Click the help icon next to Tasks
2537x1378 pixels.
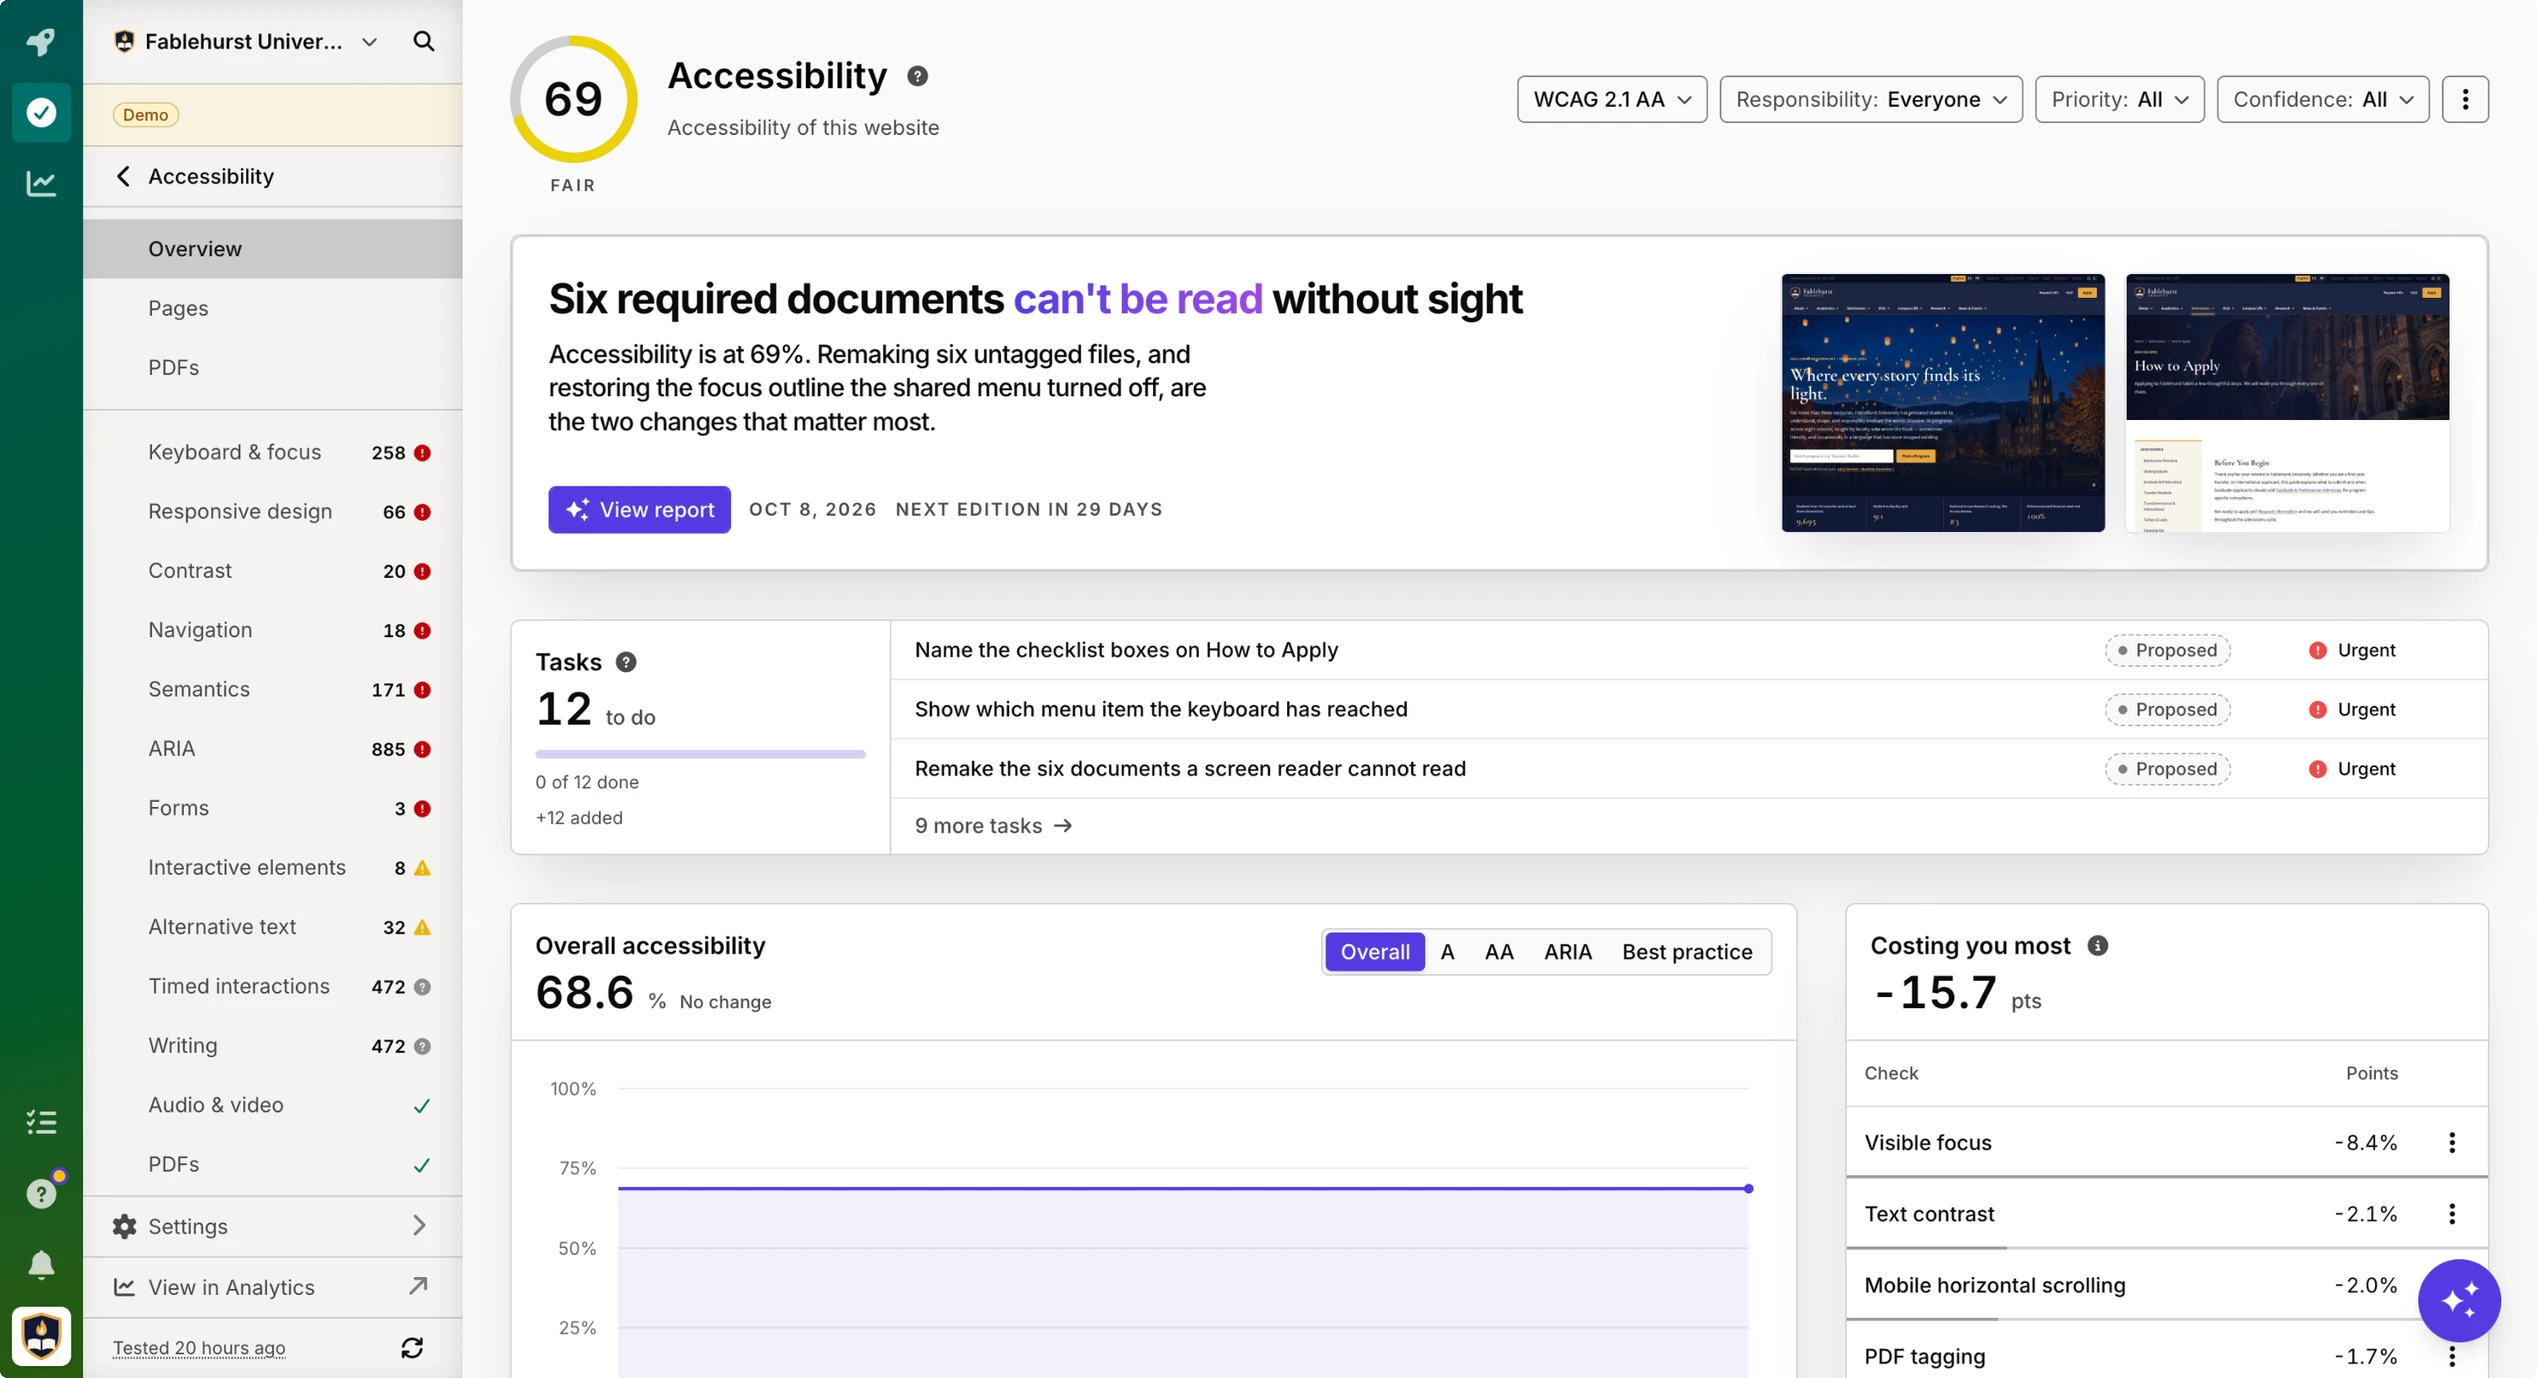626,662
